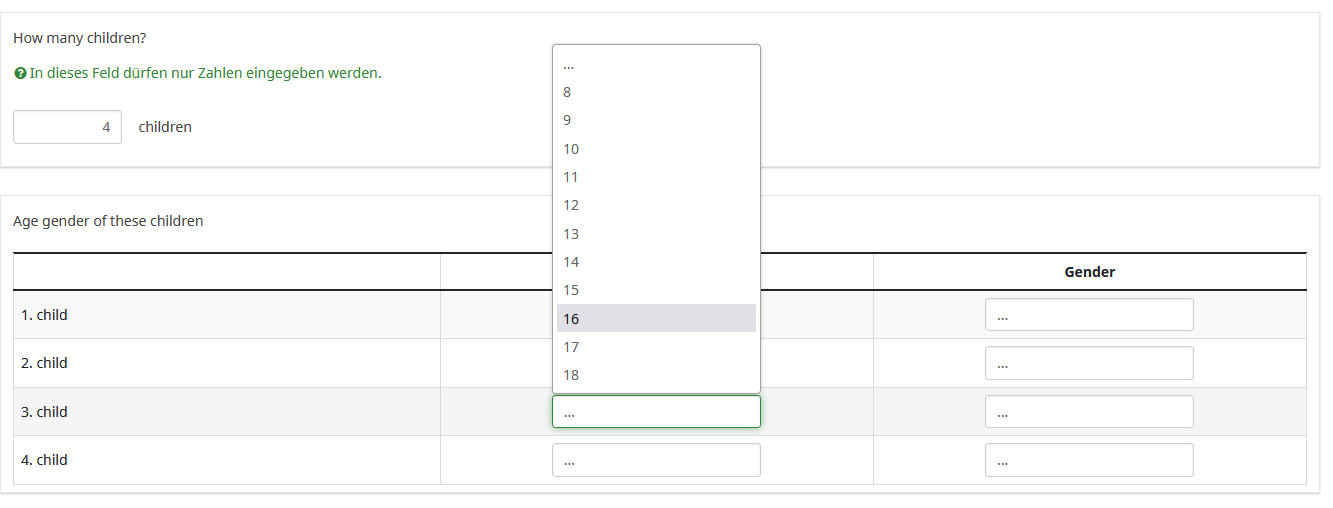
Task: Select the blank "..." option at list top
Action: click(656, 65)
